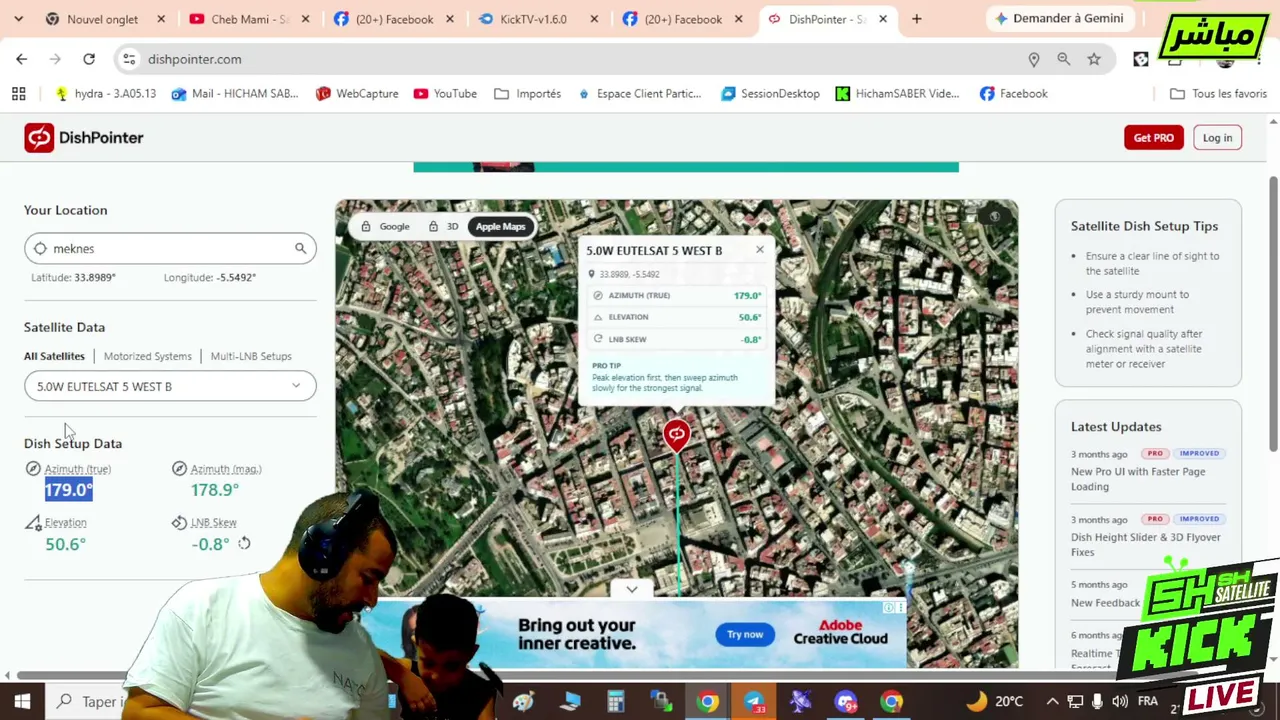Image resolution: width=1280 pixels, height=720 pixels.
Task: Use the locate-me crosshair icon in location field
Action: pos(40,248)
